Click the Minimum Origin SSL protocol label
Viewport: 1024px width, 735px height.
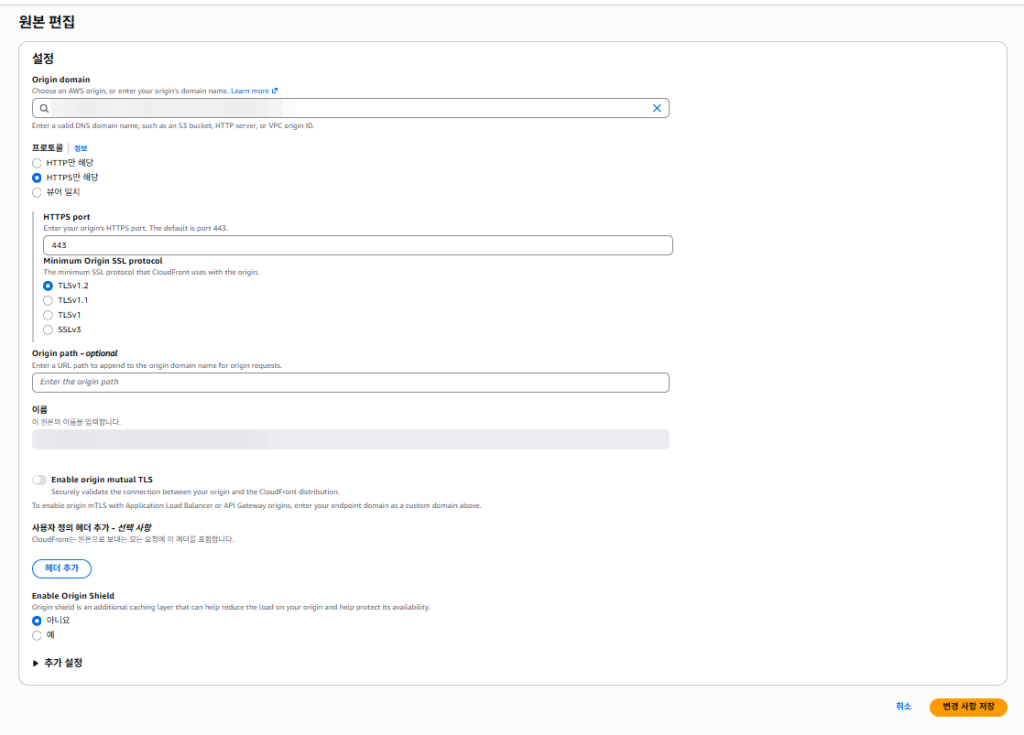pyautogui.click(x=103, y=261)
